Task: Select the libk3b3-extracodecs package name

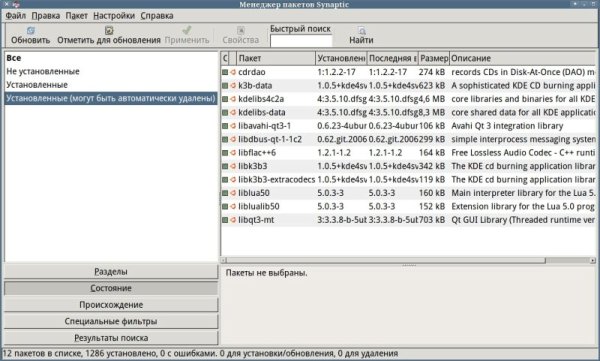Action: pos(277,180)
